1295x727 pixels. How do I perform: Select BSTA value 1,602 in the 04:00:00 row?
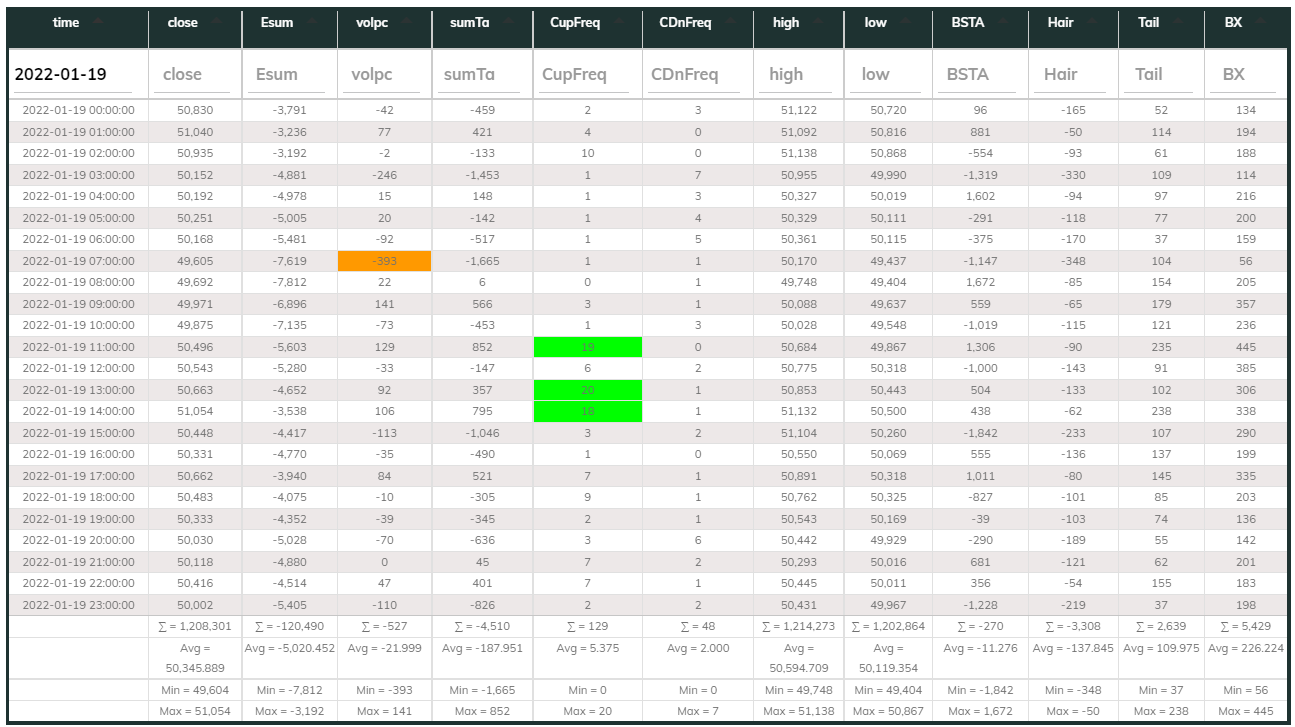pyautogui.click(x=981, y=196)
